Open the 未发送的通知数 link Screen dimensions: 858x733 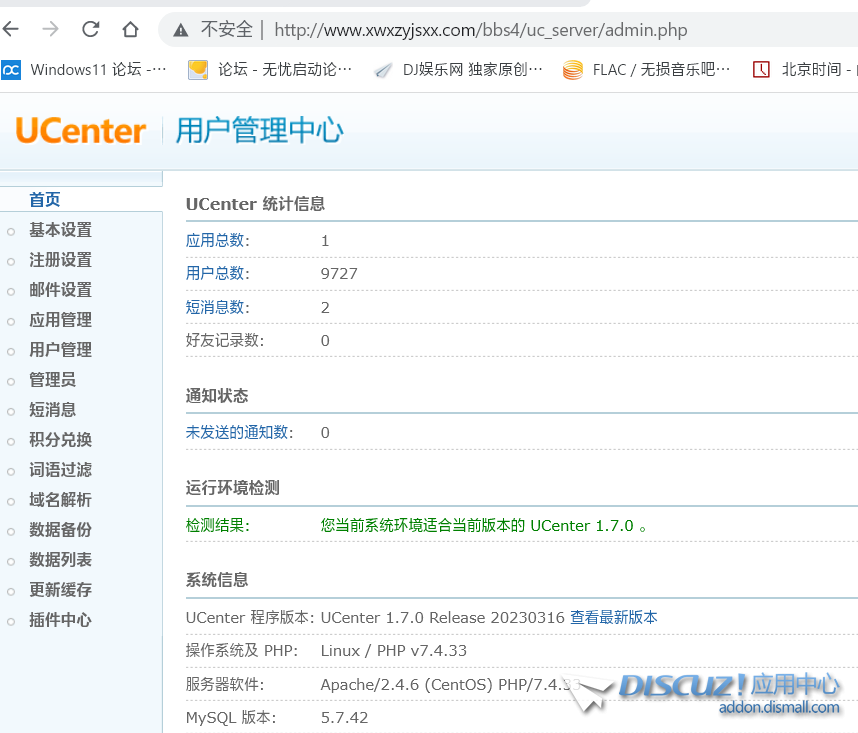point(239,433)
